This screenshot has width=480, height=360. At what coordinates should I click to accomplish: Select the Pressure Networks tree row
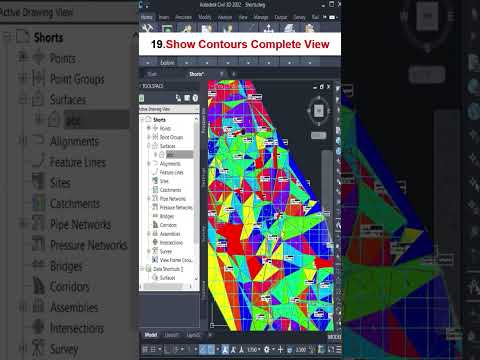(172, 207)
